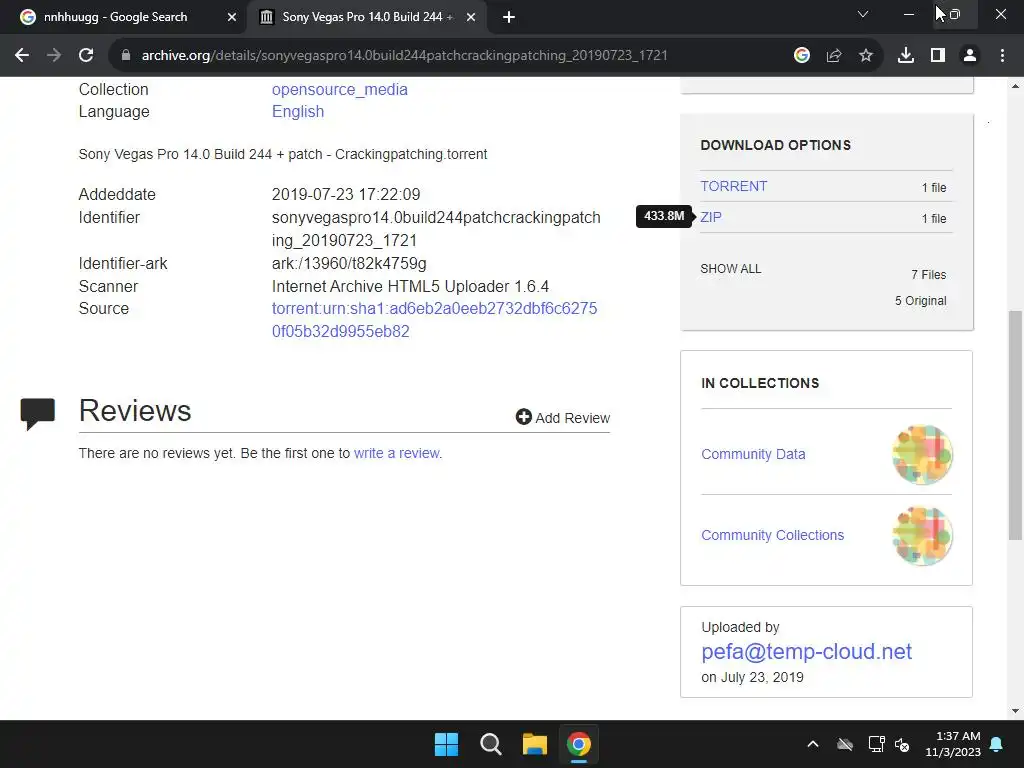Click the Community Collections thumbnail image

tap(922, 536)
